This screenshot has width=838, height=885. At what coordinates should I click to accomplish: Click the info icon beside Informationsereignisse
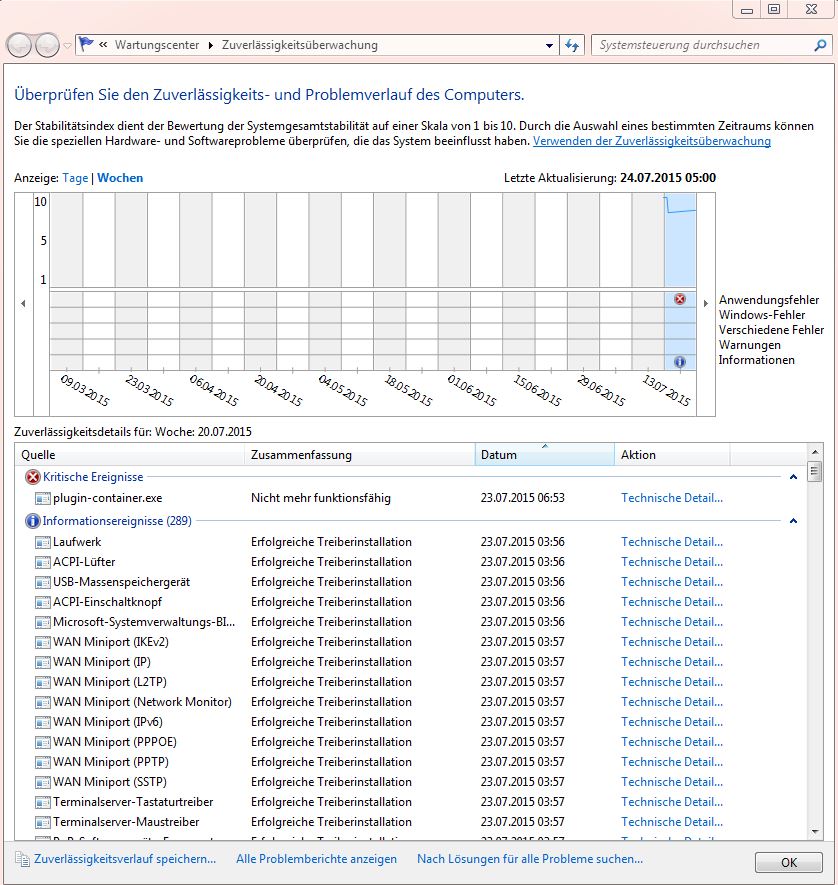33,521
